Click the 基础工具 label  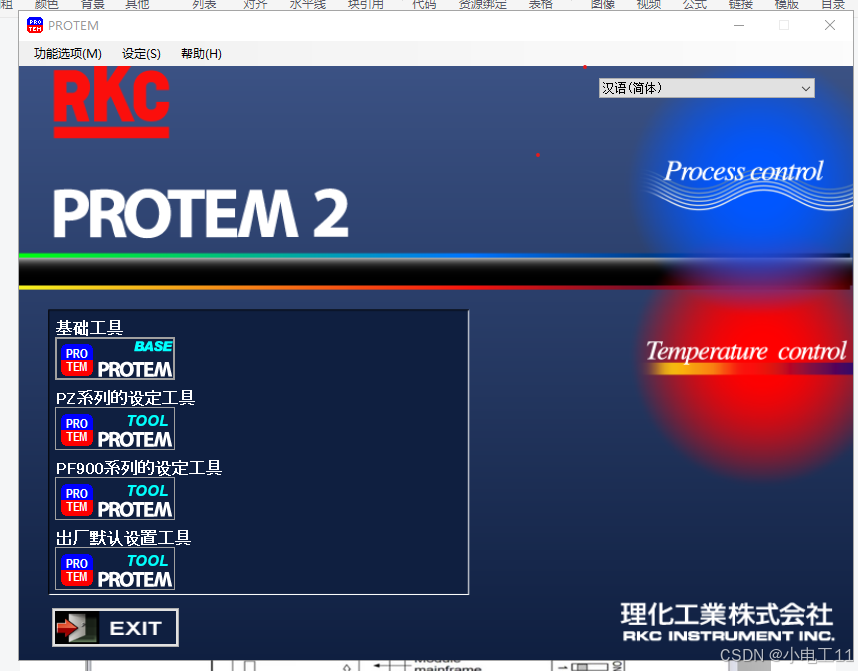pyautogui.click(x=89, y=328)
